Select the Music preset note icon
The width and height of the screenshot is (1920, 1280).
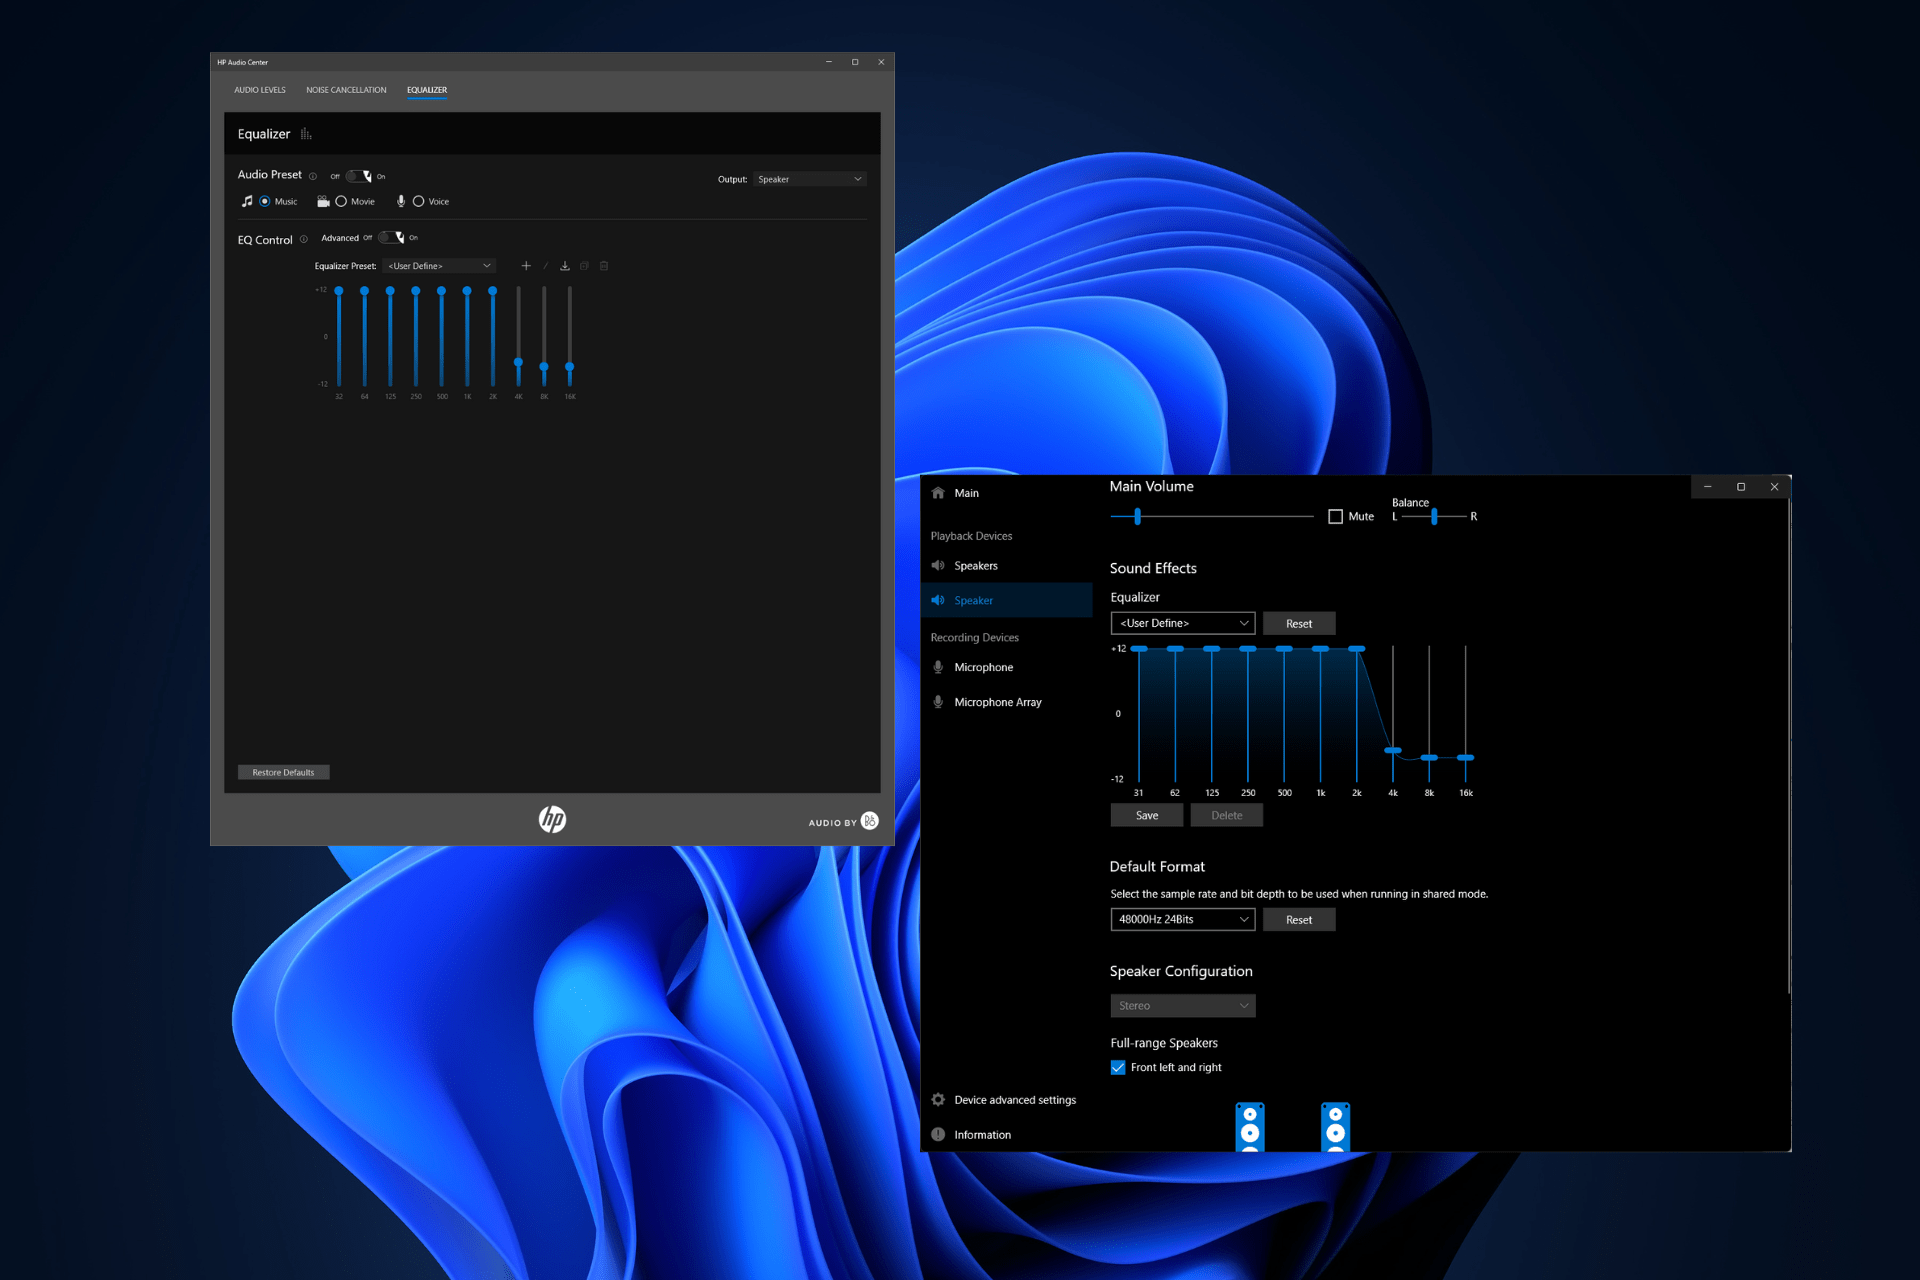(x=247, y=201)
